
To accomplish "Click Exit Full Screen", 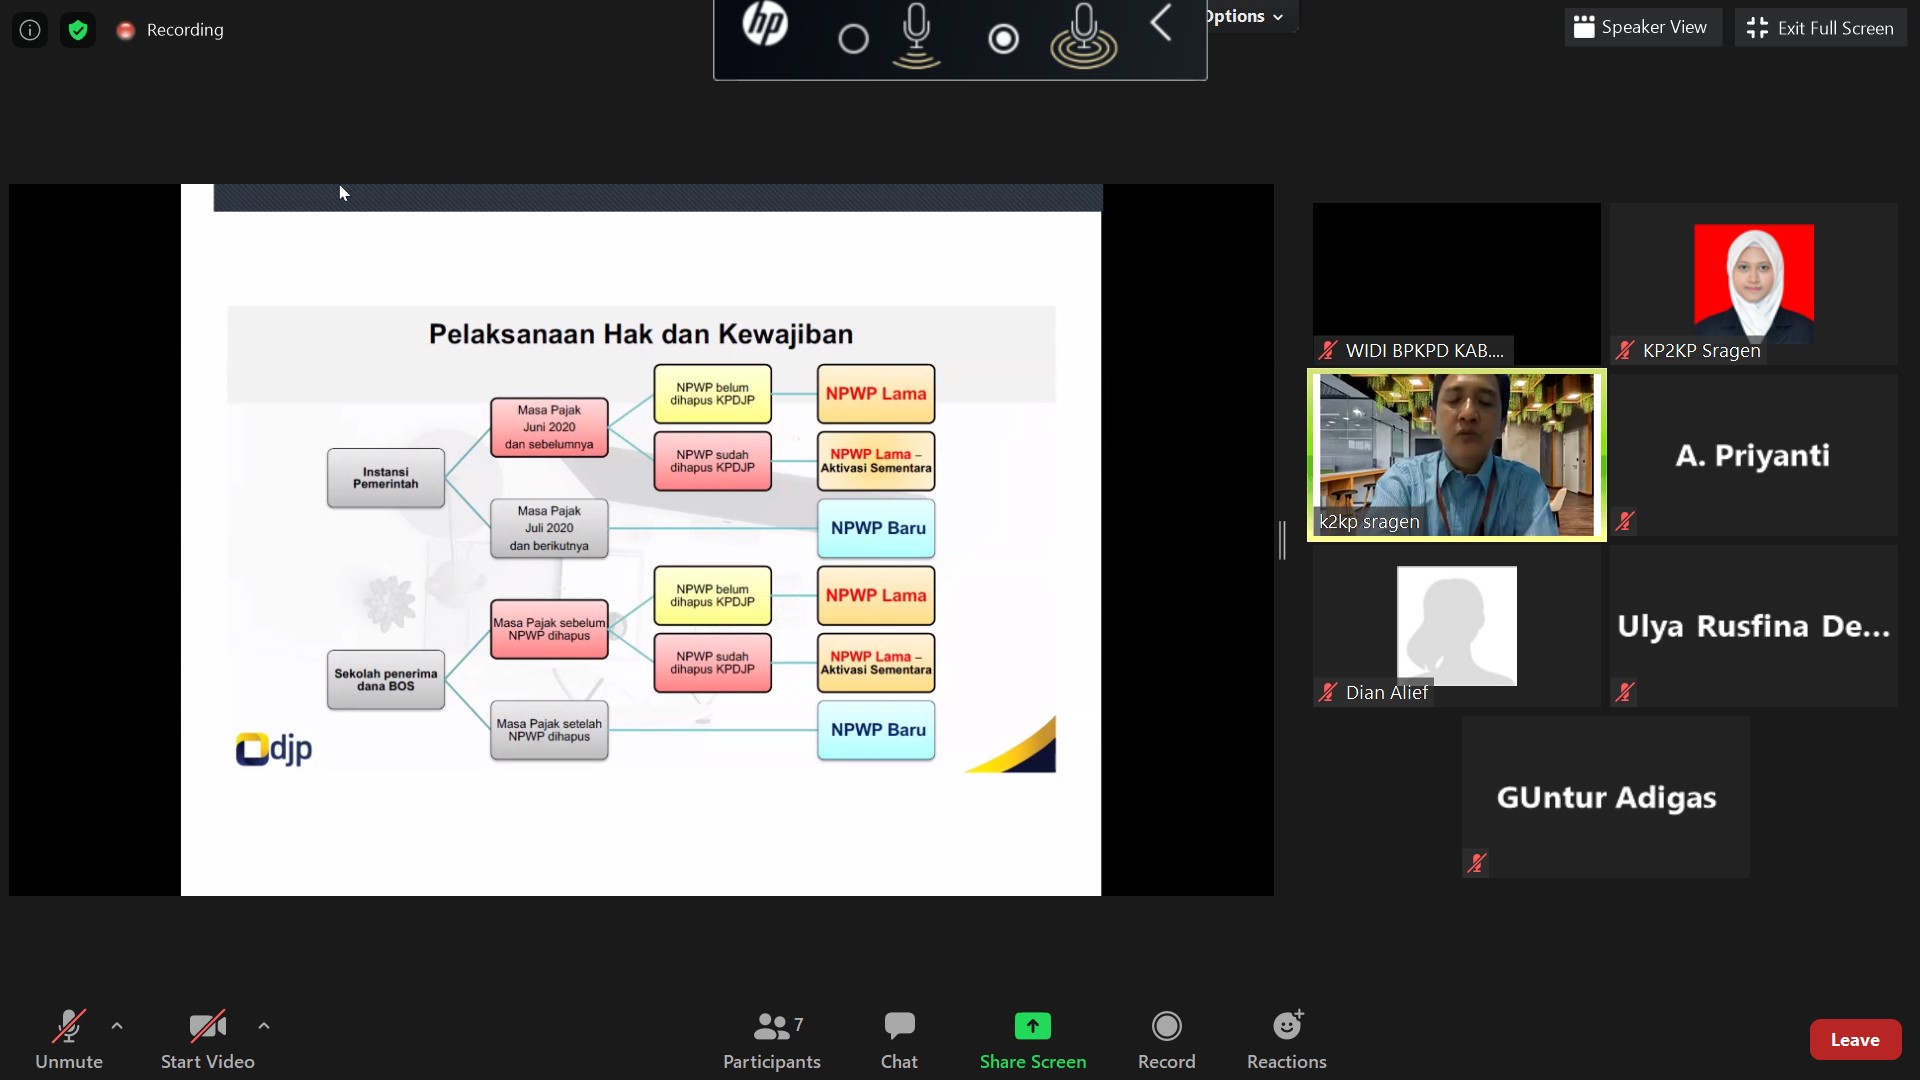I will pyautogui.click(x=1820, y=28).
